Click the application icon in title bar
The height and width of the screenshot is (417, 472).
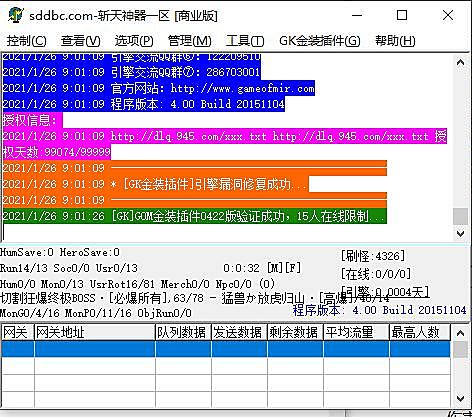pos(16,15)
